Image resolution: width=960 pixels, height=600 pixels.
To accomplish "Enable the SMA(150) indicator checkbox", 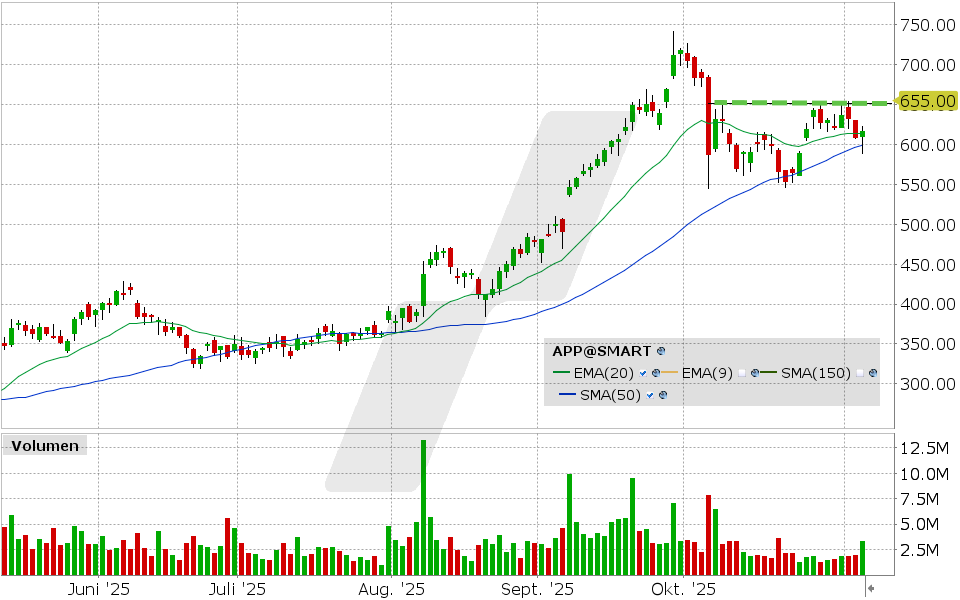I will (x=860, y=373).
